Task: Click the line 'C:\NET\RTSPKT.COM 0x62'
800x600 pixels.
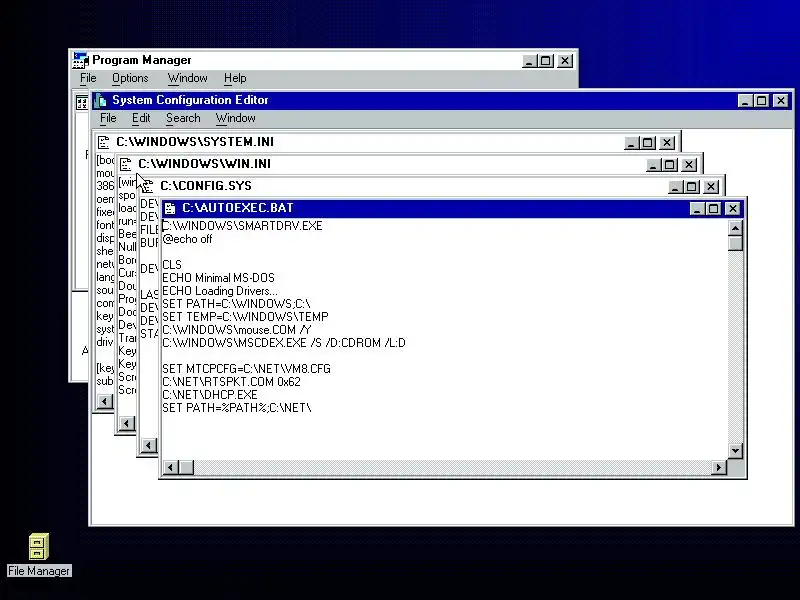Action: pos(231,382)
